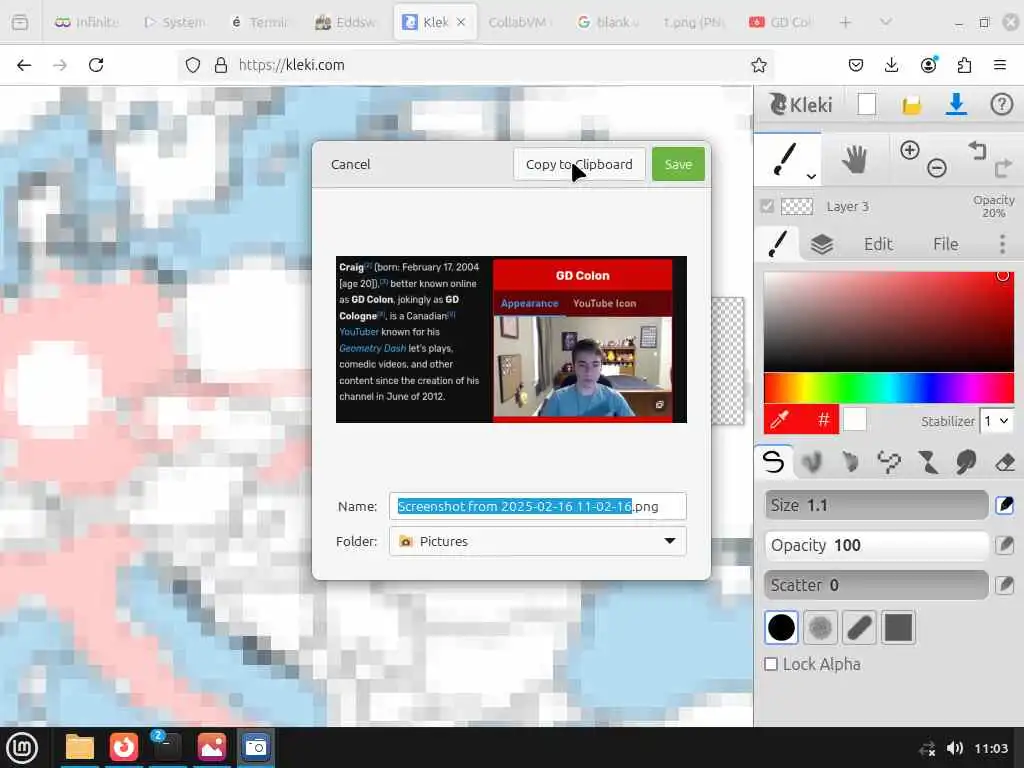The image size is (1024, 768).
Task: Open a new browser tab
Action: 846,22
